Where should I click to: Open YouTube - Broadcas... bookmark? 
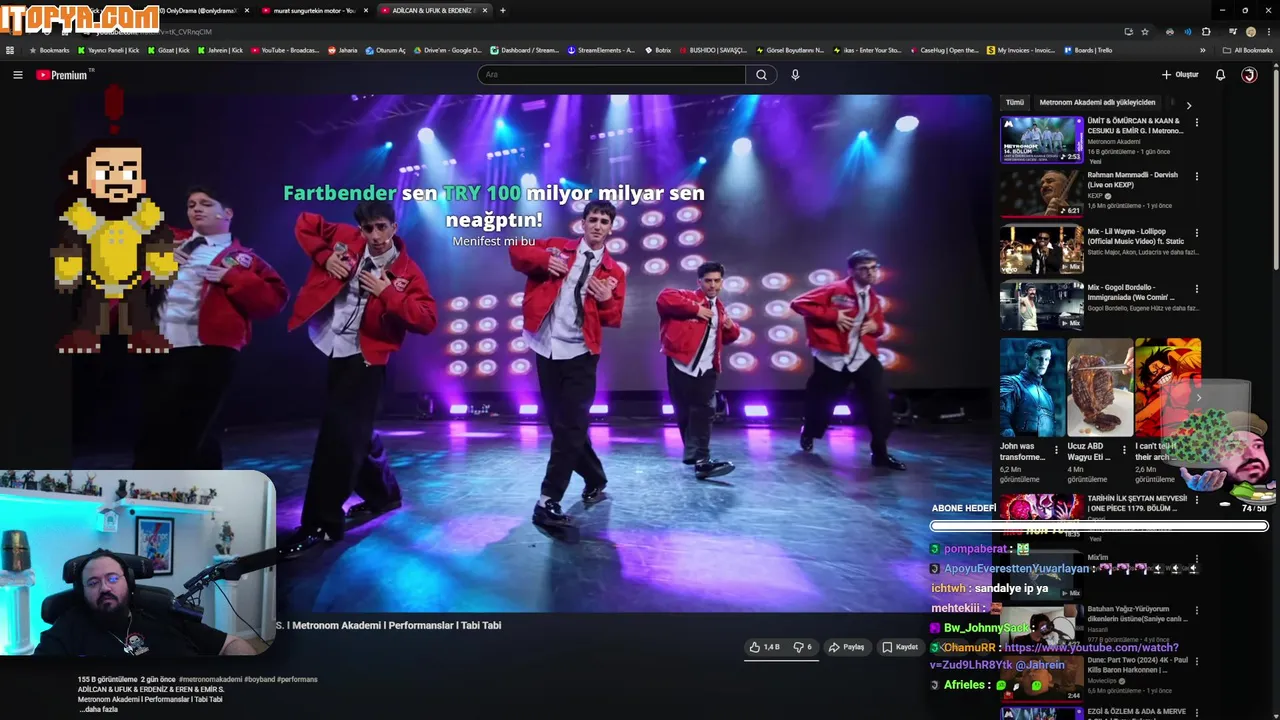click(x=286, y=50)
